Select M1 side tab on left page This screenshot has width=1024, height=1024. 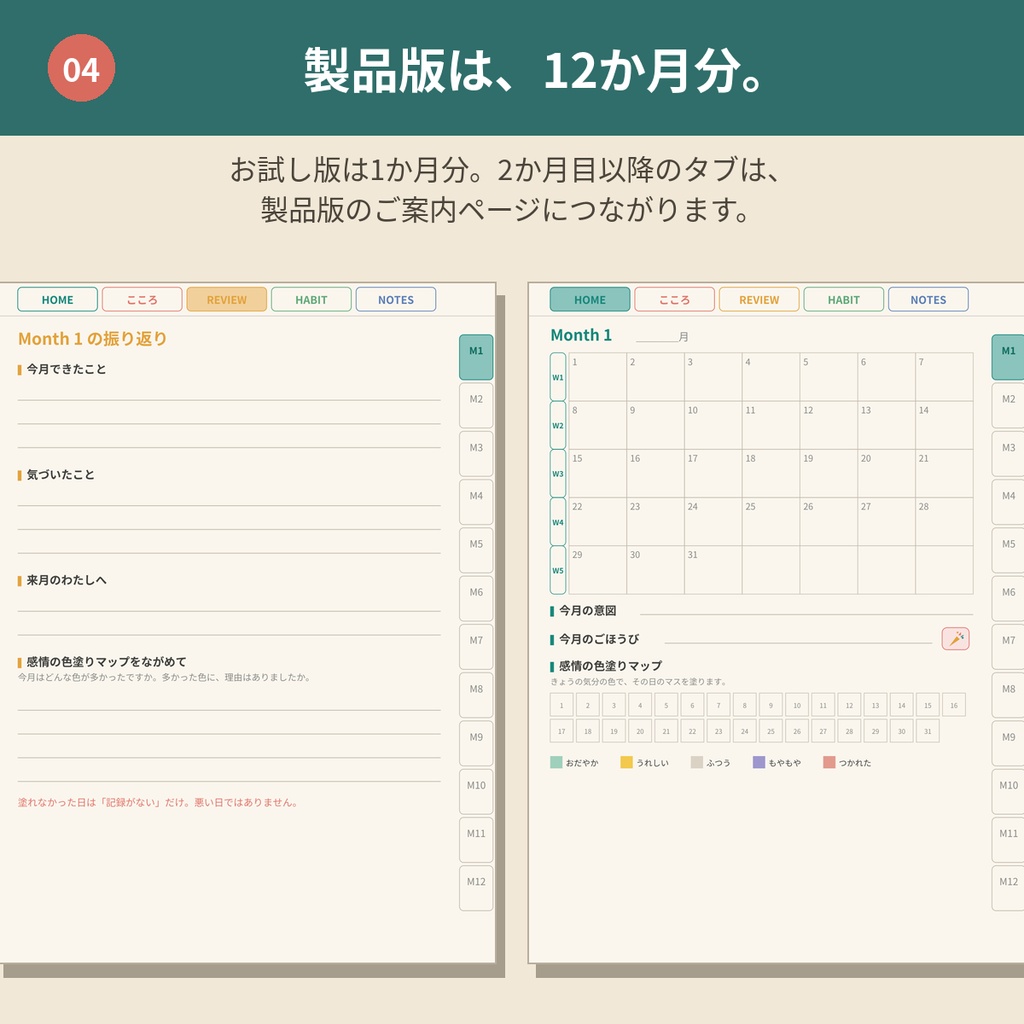[476, 357]
